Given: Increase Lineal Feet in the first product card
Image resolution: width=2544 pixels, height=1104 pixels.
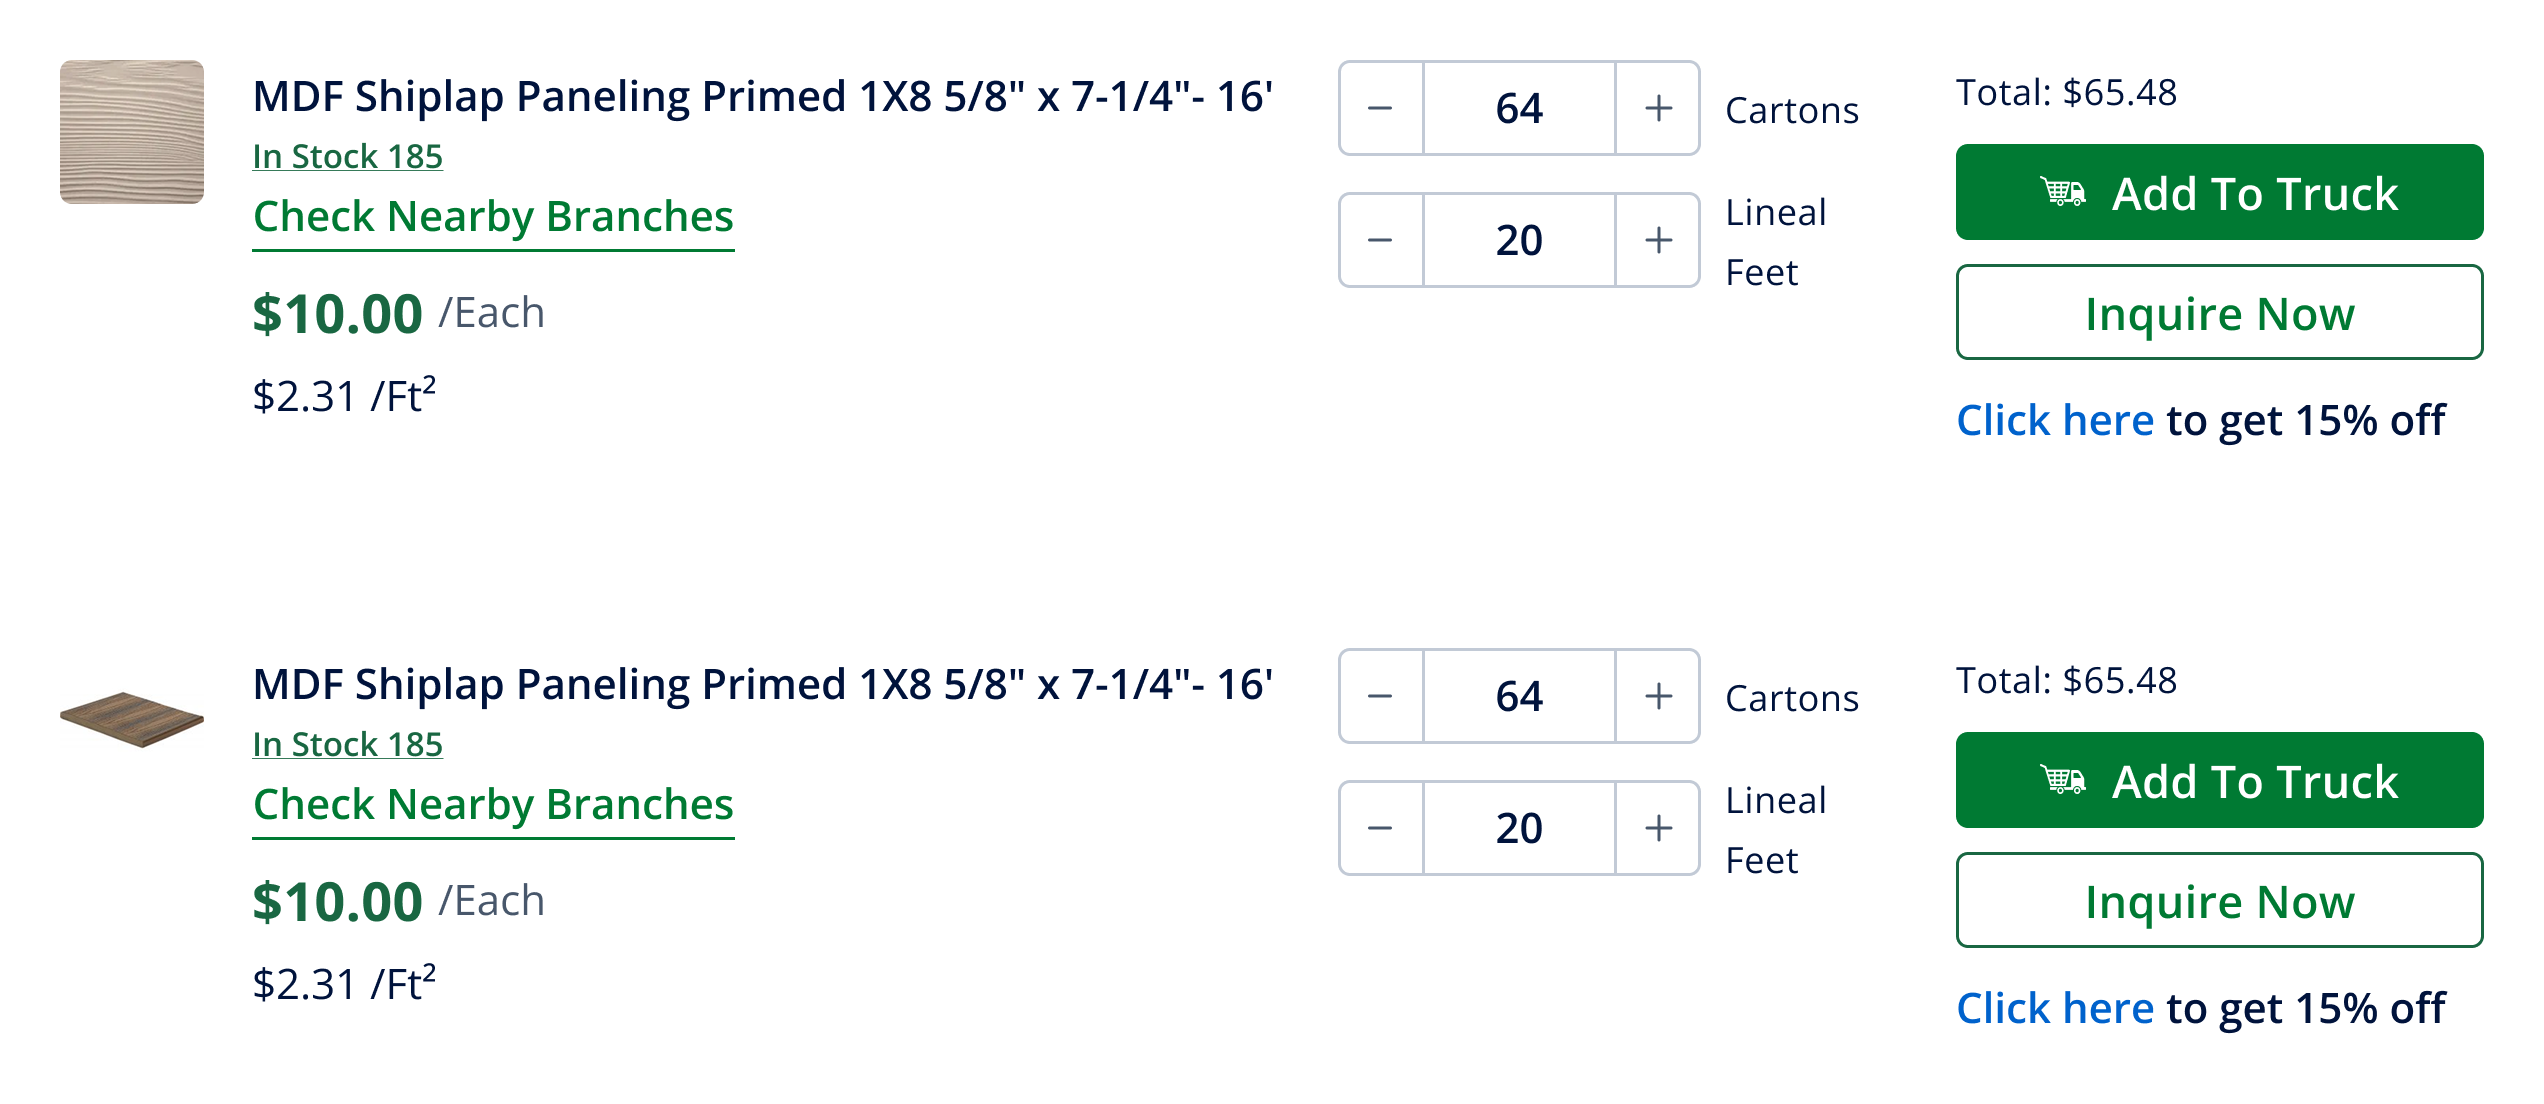Looking at the screenshot, I should [1658, 240].
